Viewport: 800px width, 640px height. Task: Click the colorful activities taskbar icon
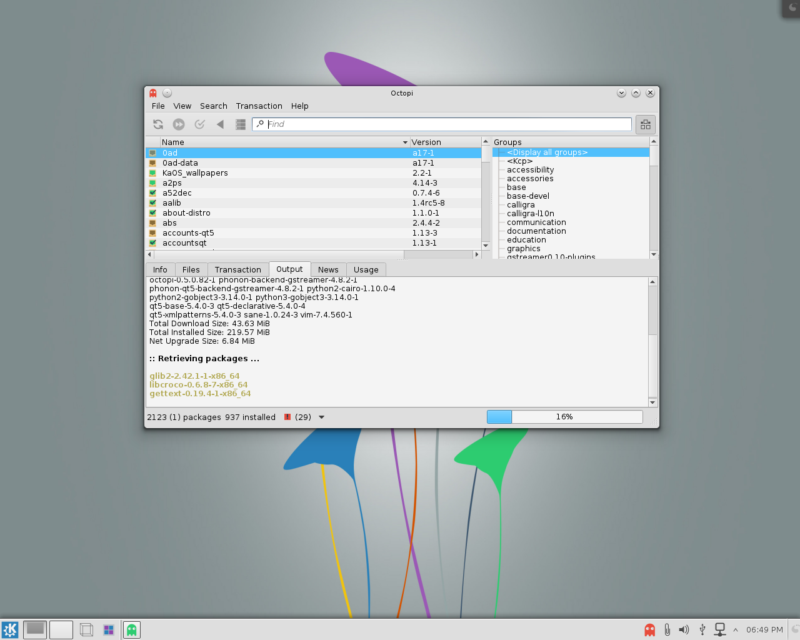pyautogui.click(x=109, y=630)
